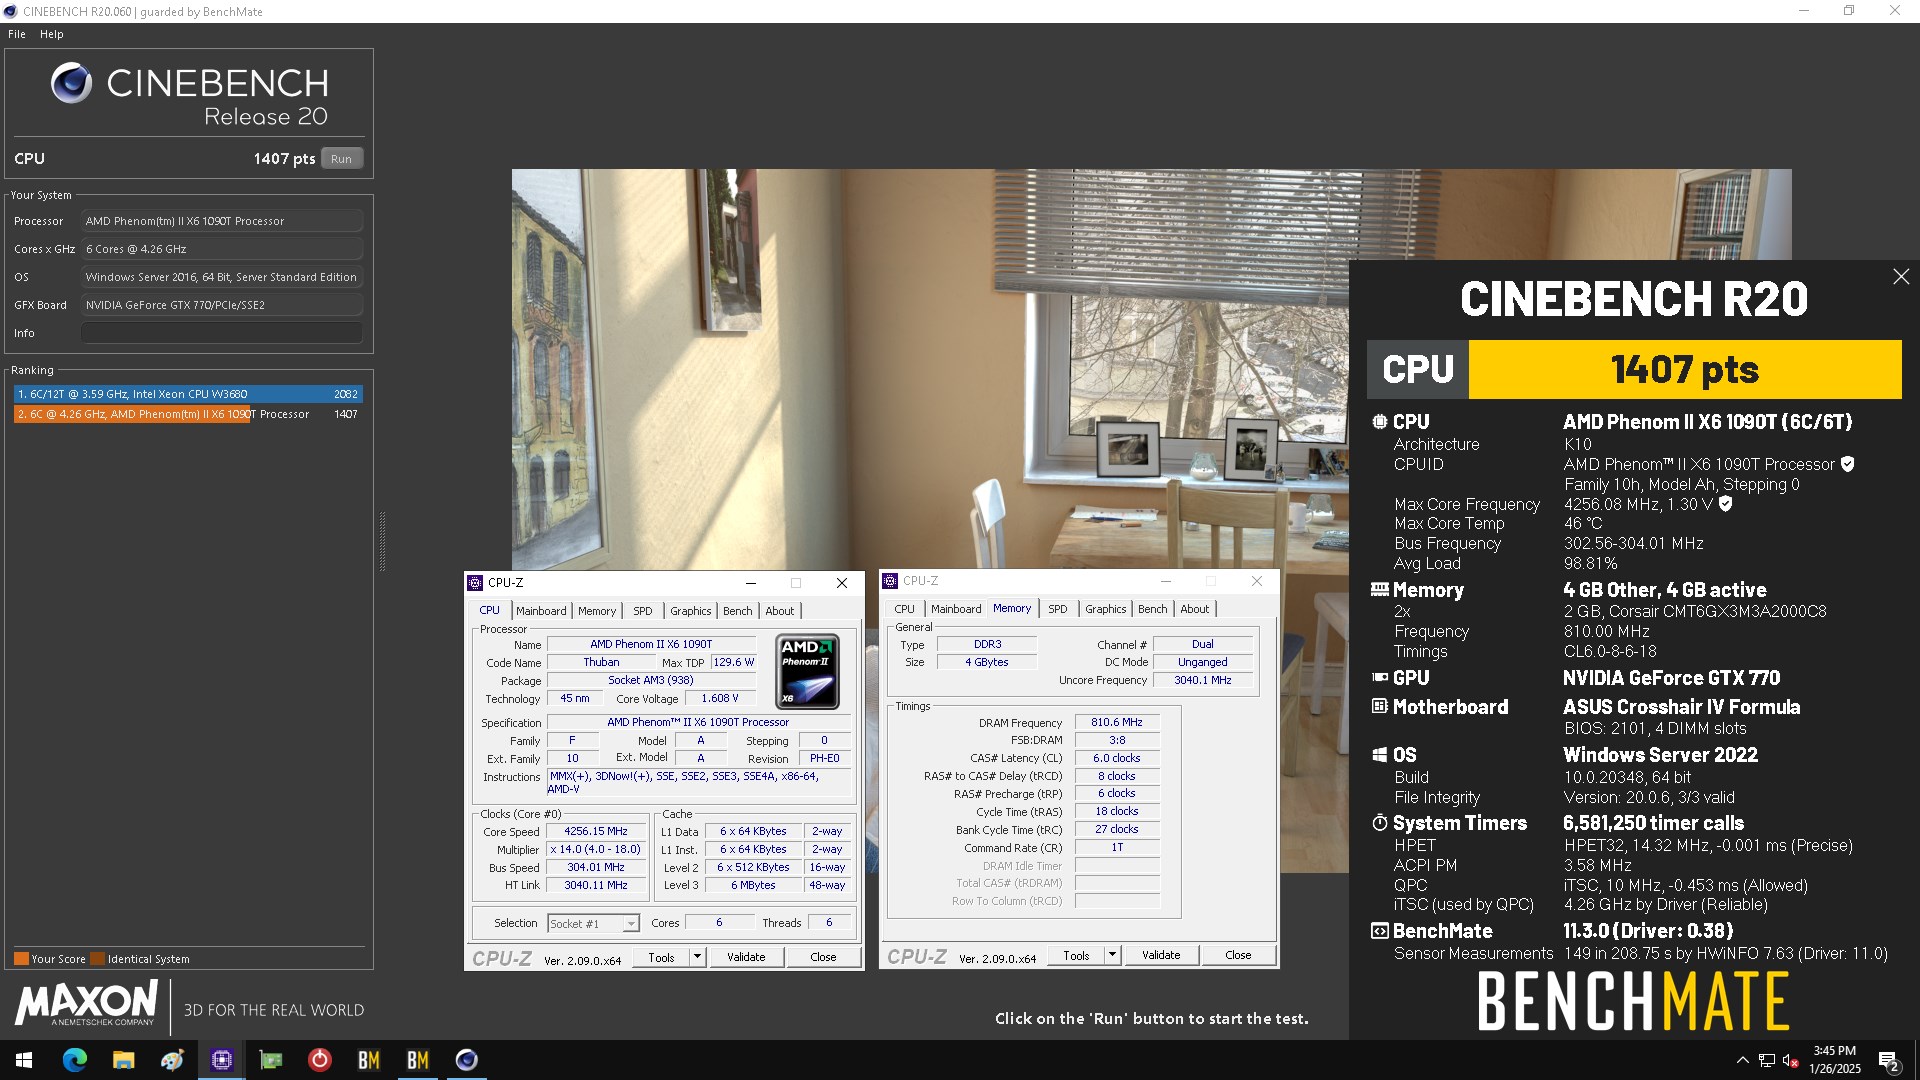The width and height of the screenshot is (1920, 1080).
Task: Open the File menu in Cinebench
Action: pyautogui.click(x=17, y=34)
